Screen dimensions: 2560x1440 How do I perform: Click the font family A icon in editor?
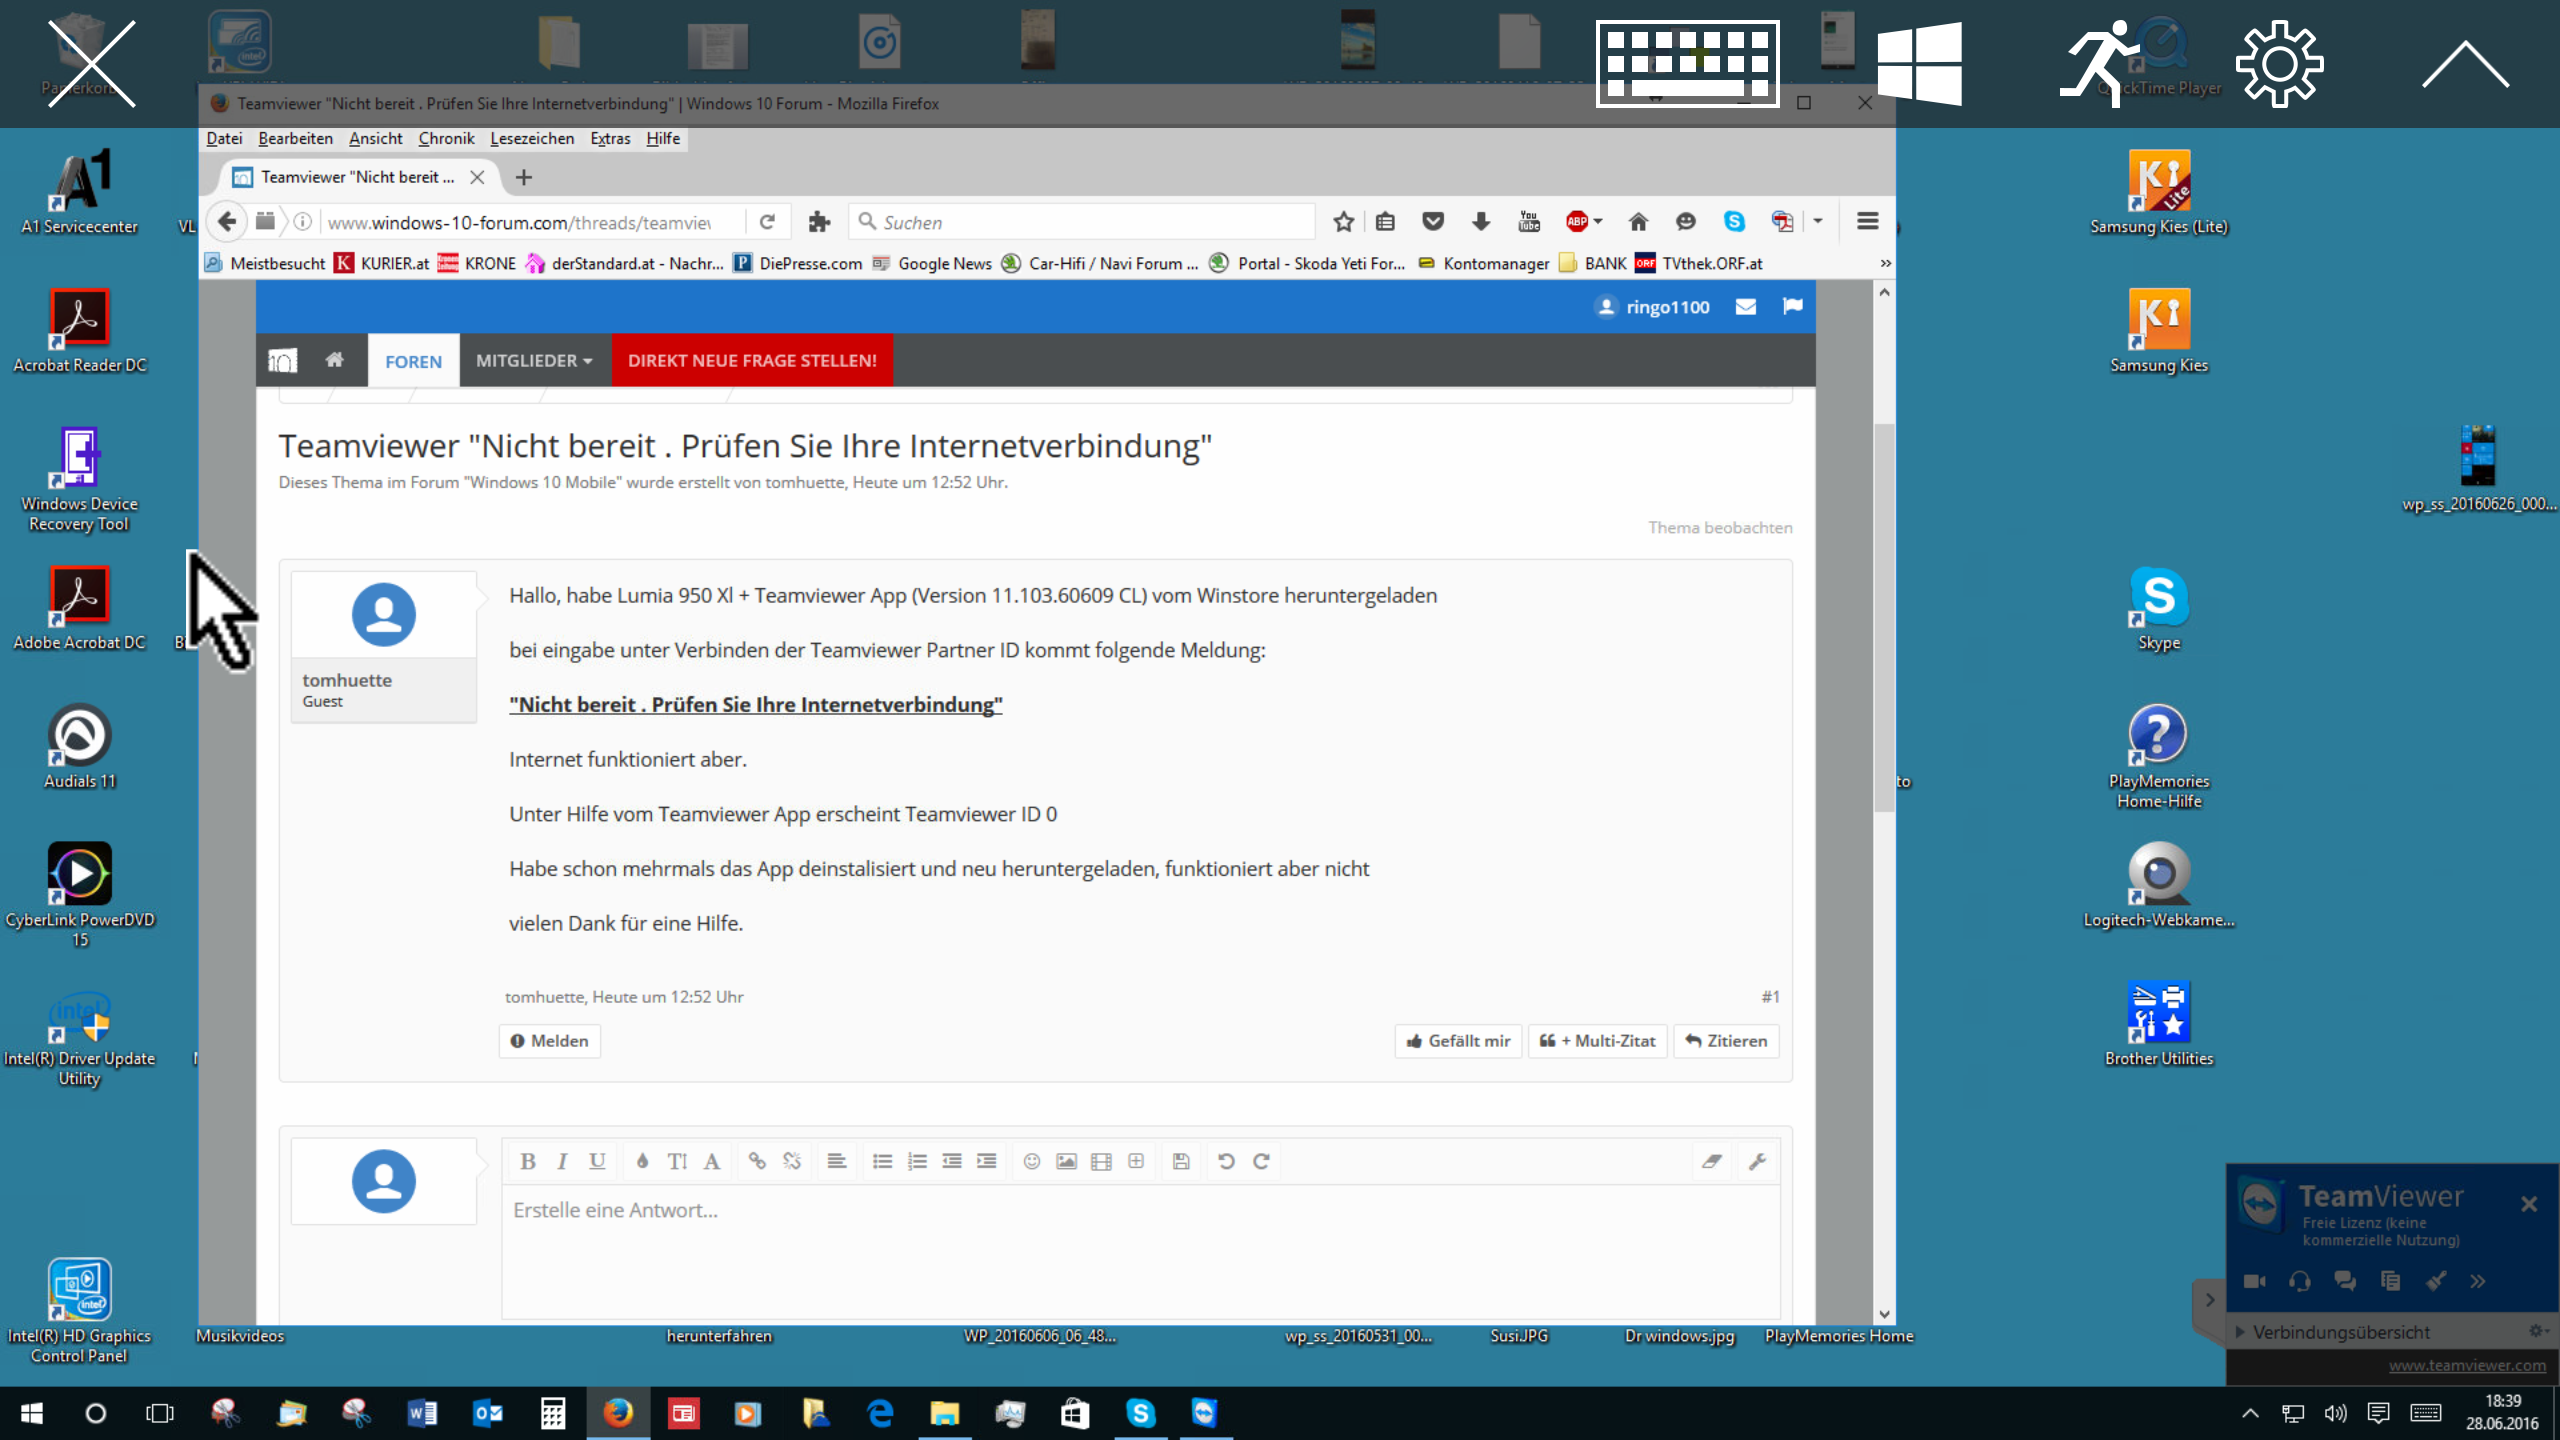[712, 1161]
